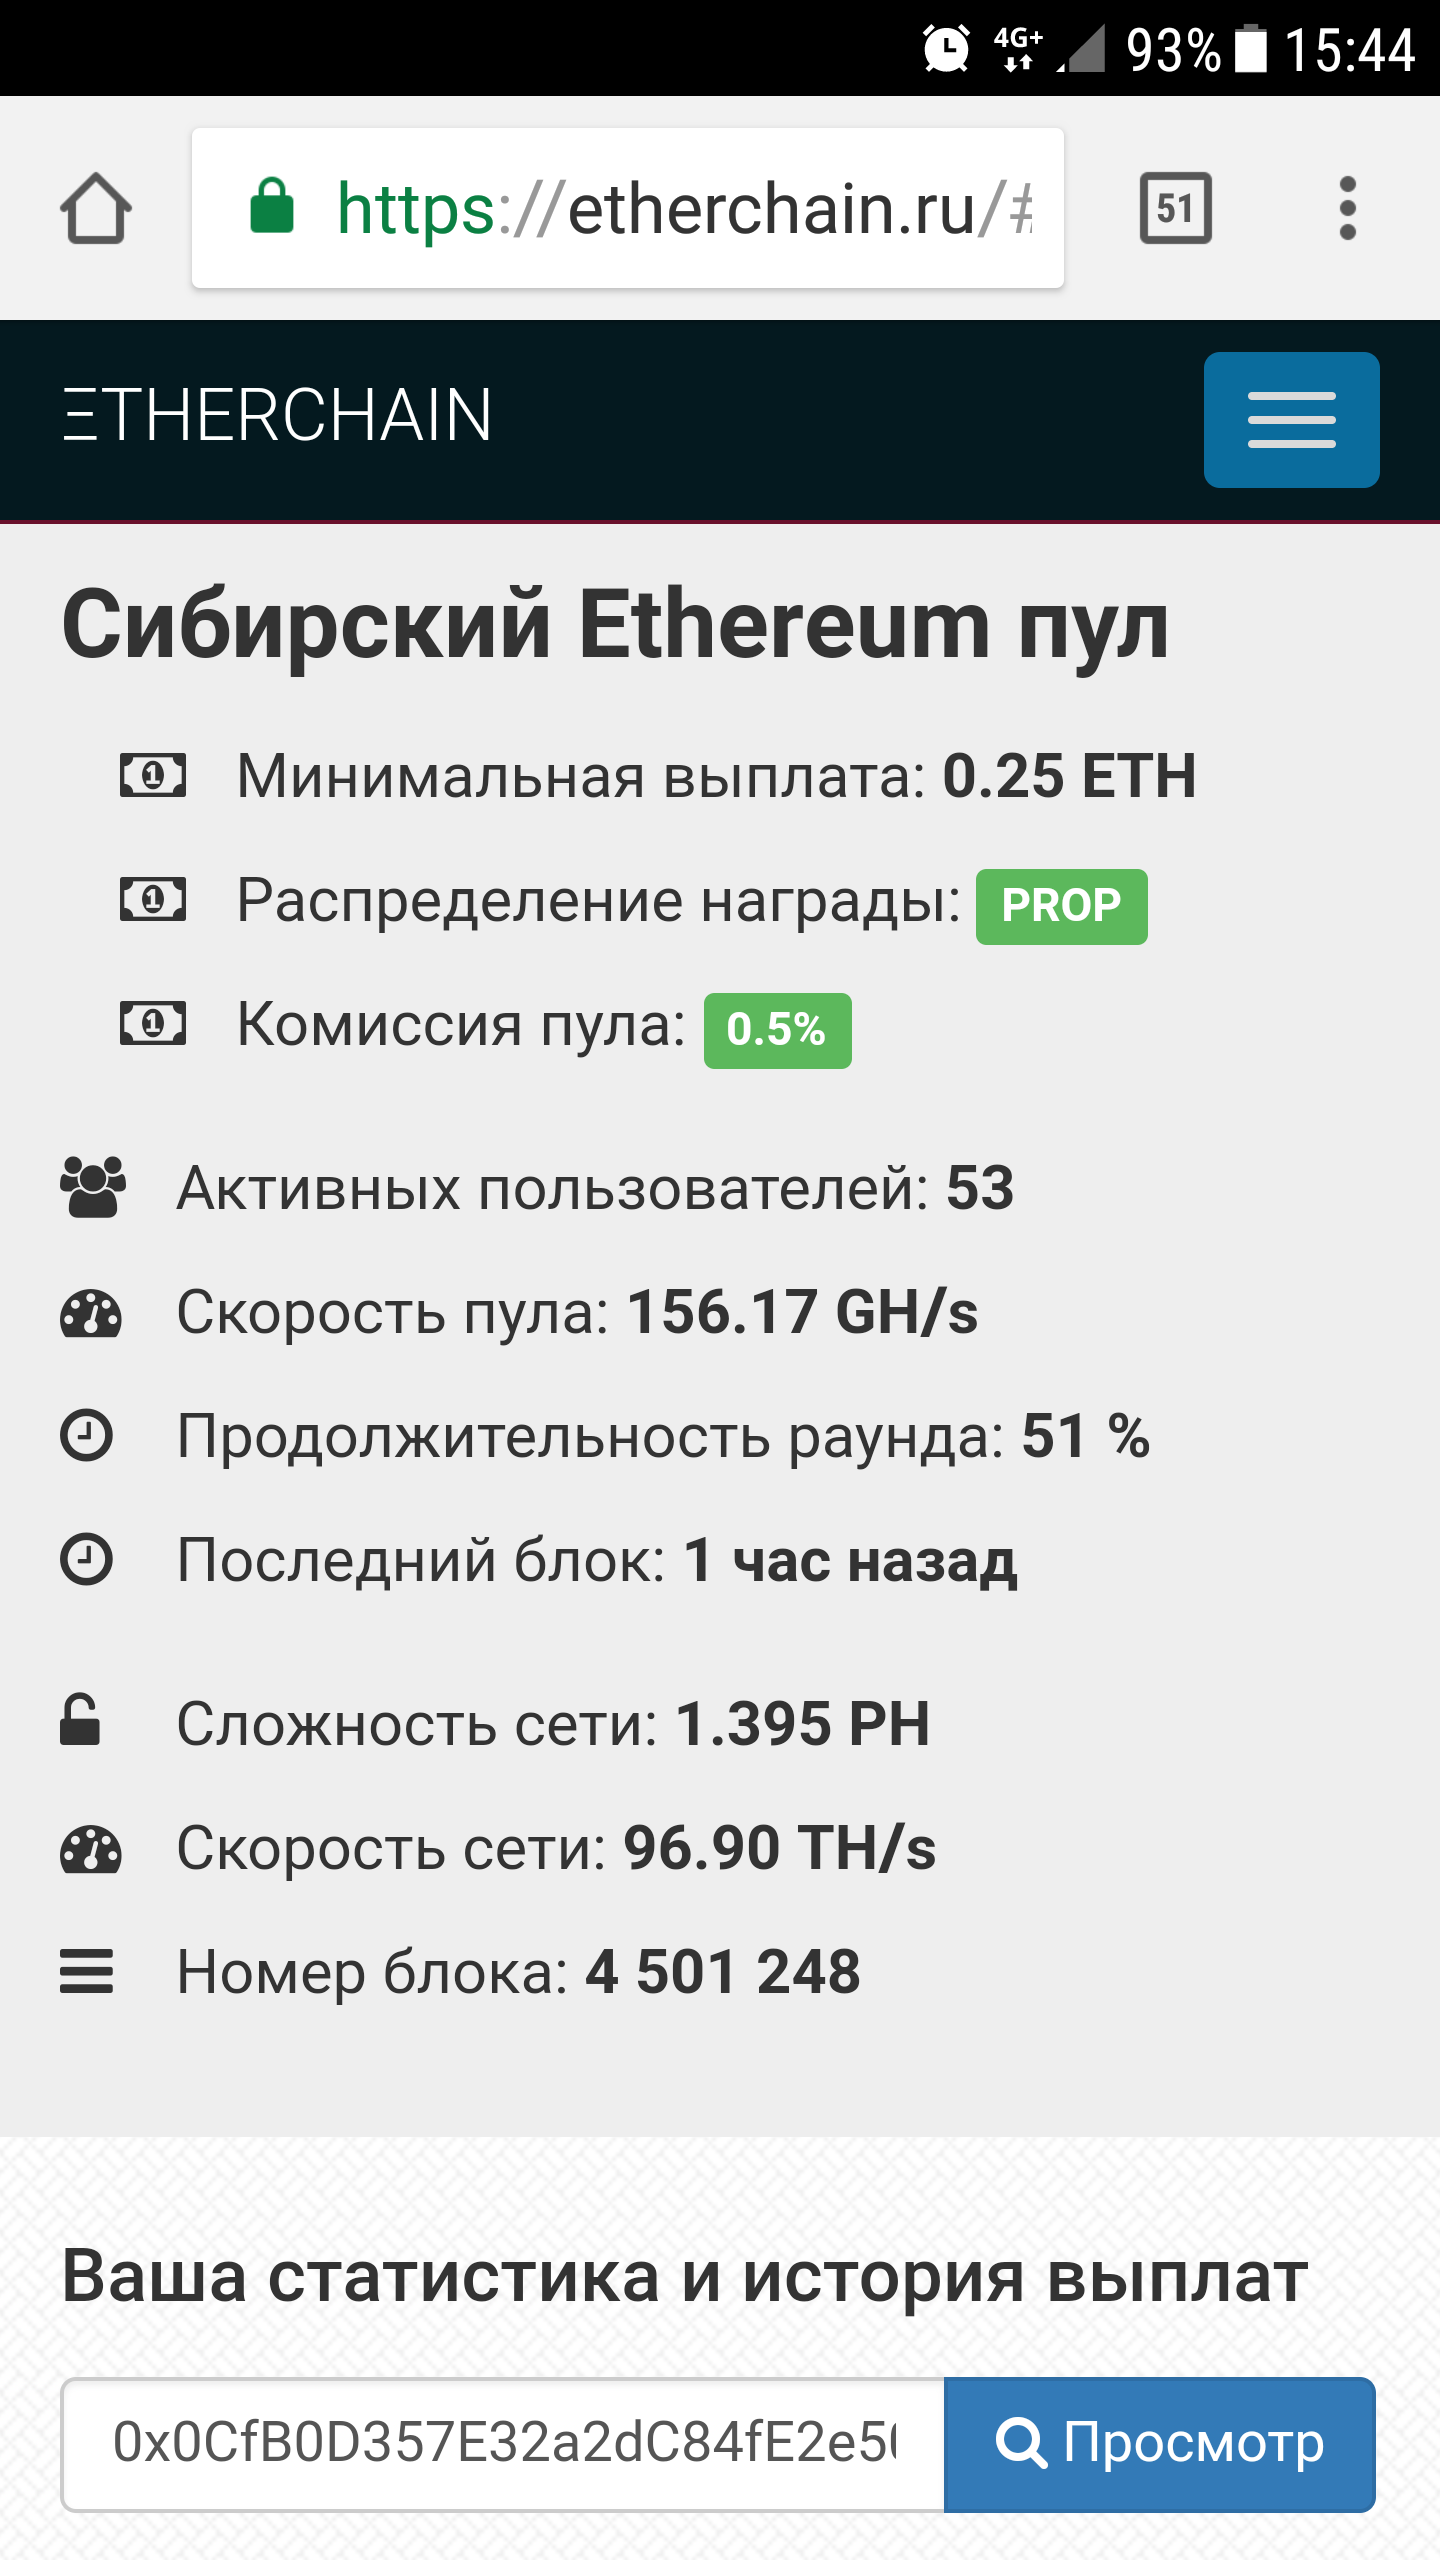Select the etherchain.ru address bar
The width and height of the screenshot is (1440, 2560).
click(x=628, y=208)
